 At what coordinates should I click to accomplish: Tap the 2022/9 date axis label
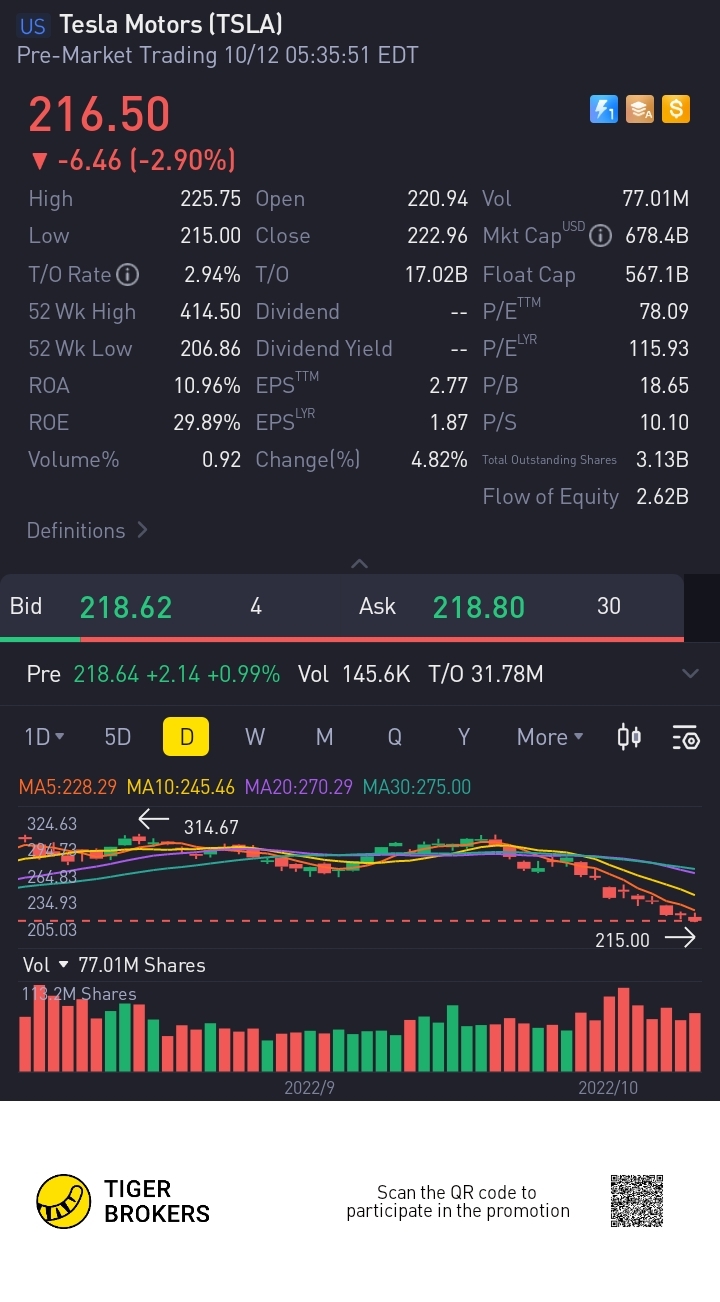(x=309, y=1087)
